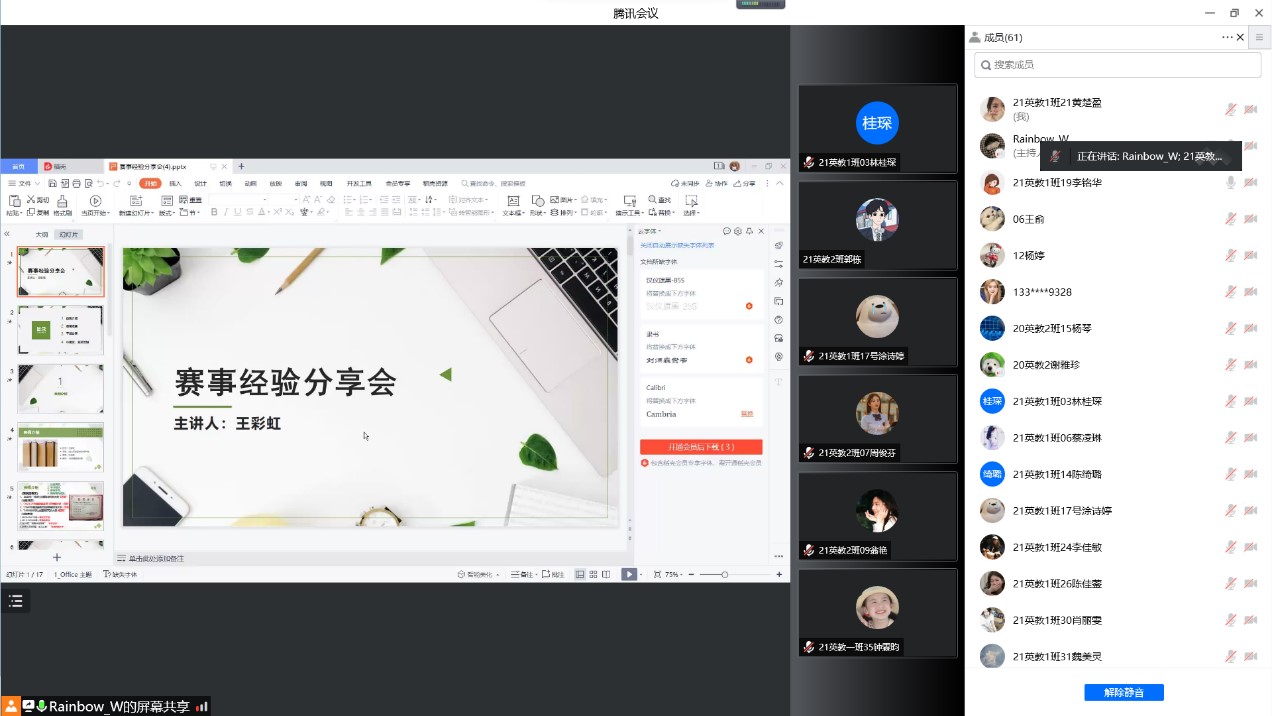Viewport: 1272px width, 716px height.
Task: Open the 75% zoom level dropdown
Action: [674, 575]
